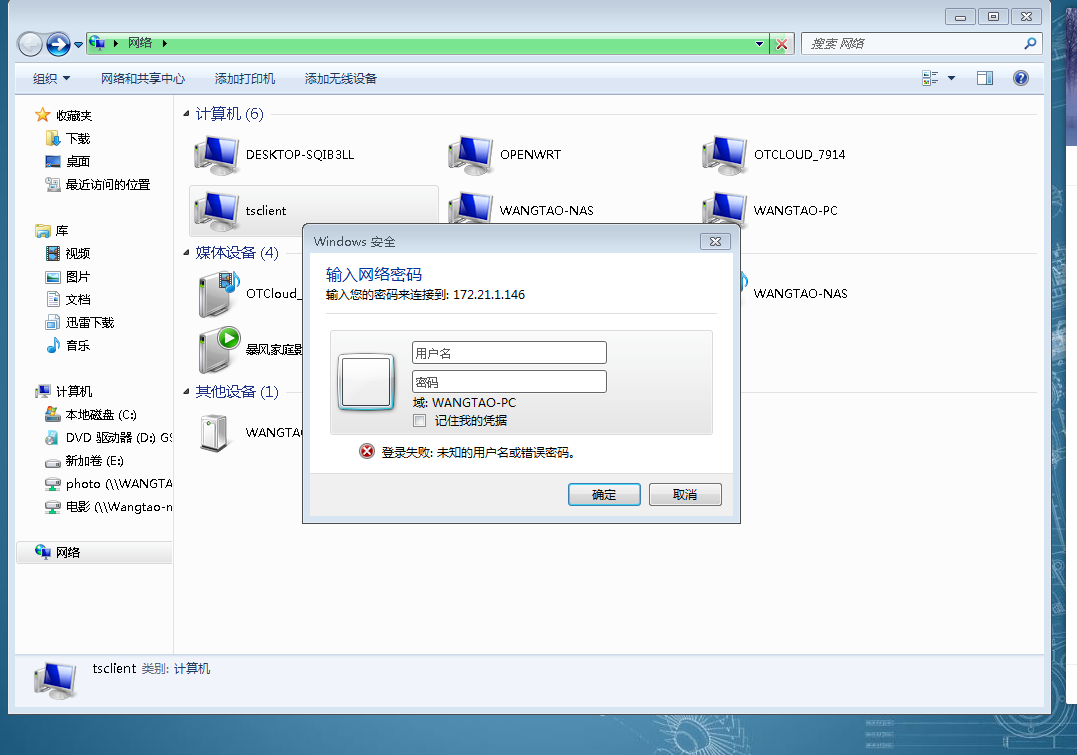Image resolution: width=1077 pixels, height=755 pixels.
Task: Click the help question mark icon
Action: click(1021, 78)
